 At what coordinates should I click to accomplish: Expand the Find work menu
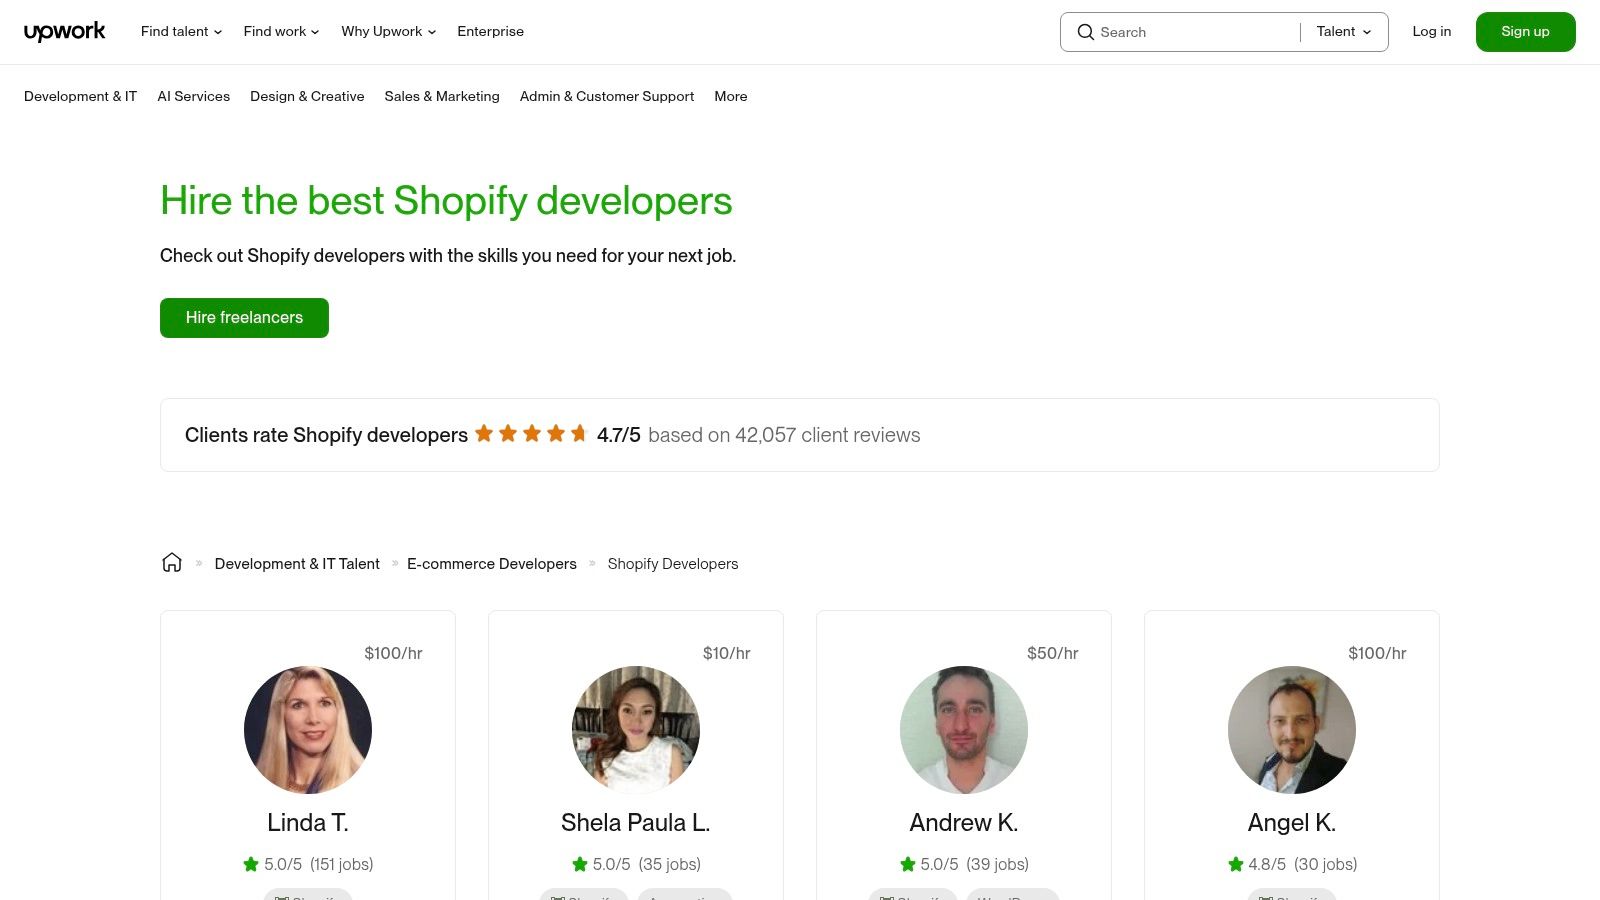tap(282, 32)
